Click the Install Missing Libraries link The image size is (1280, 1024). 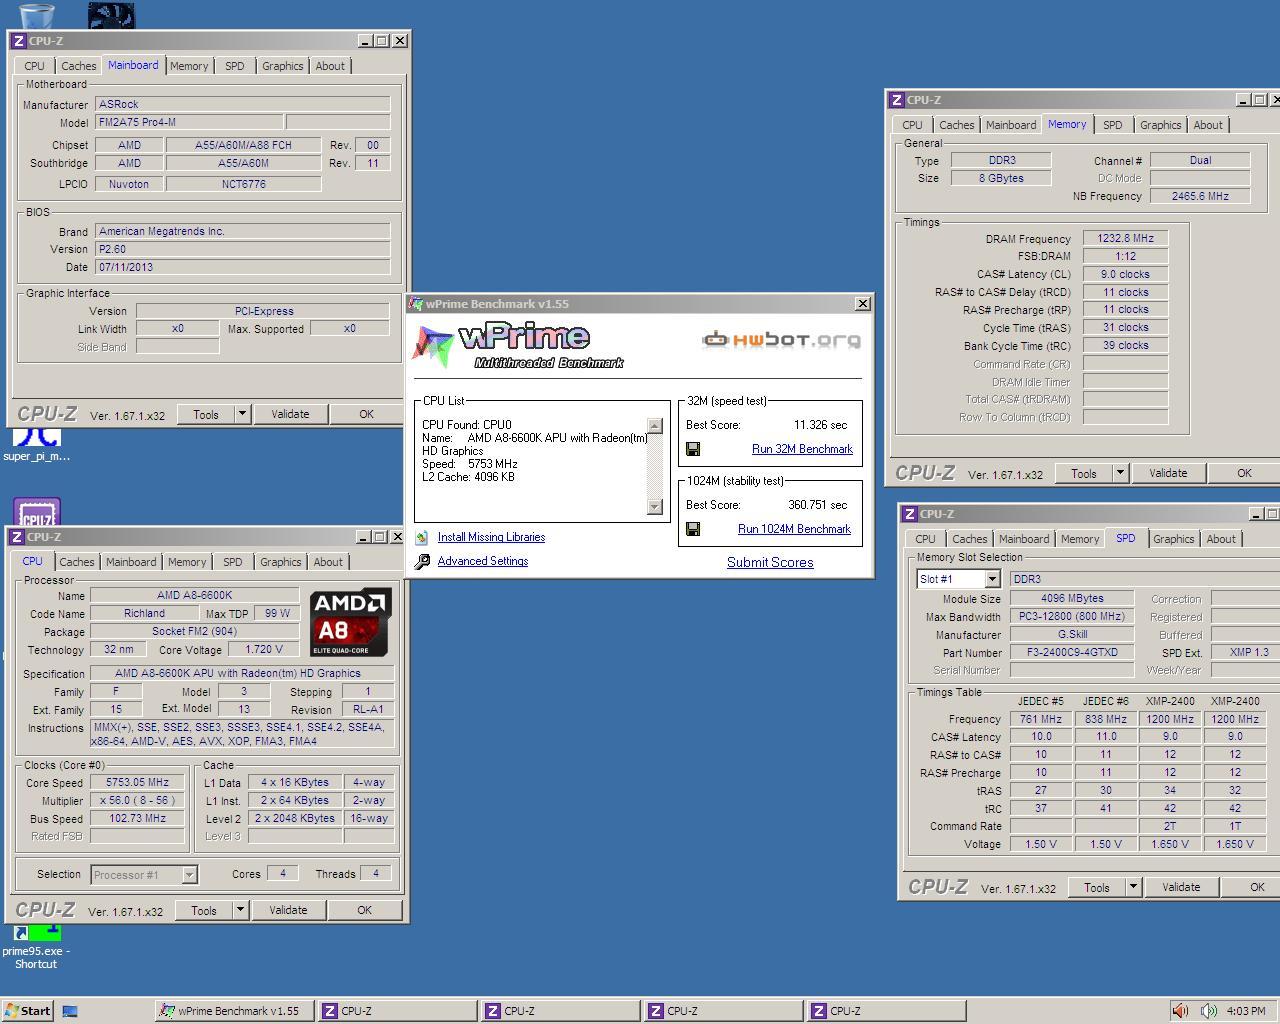[491, 537]
